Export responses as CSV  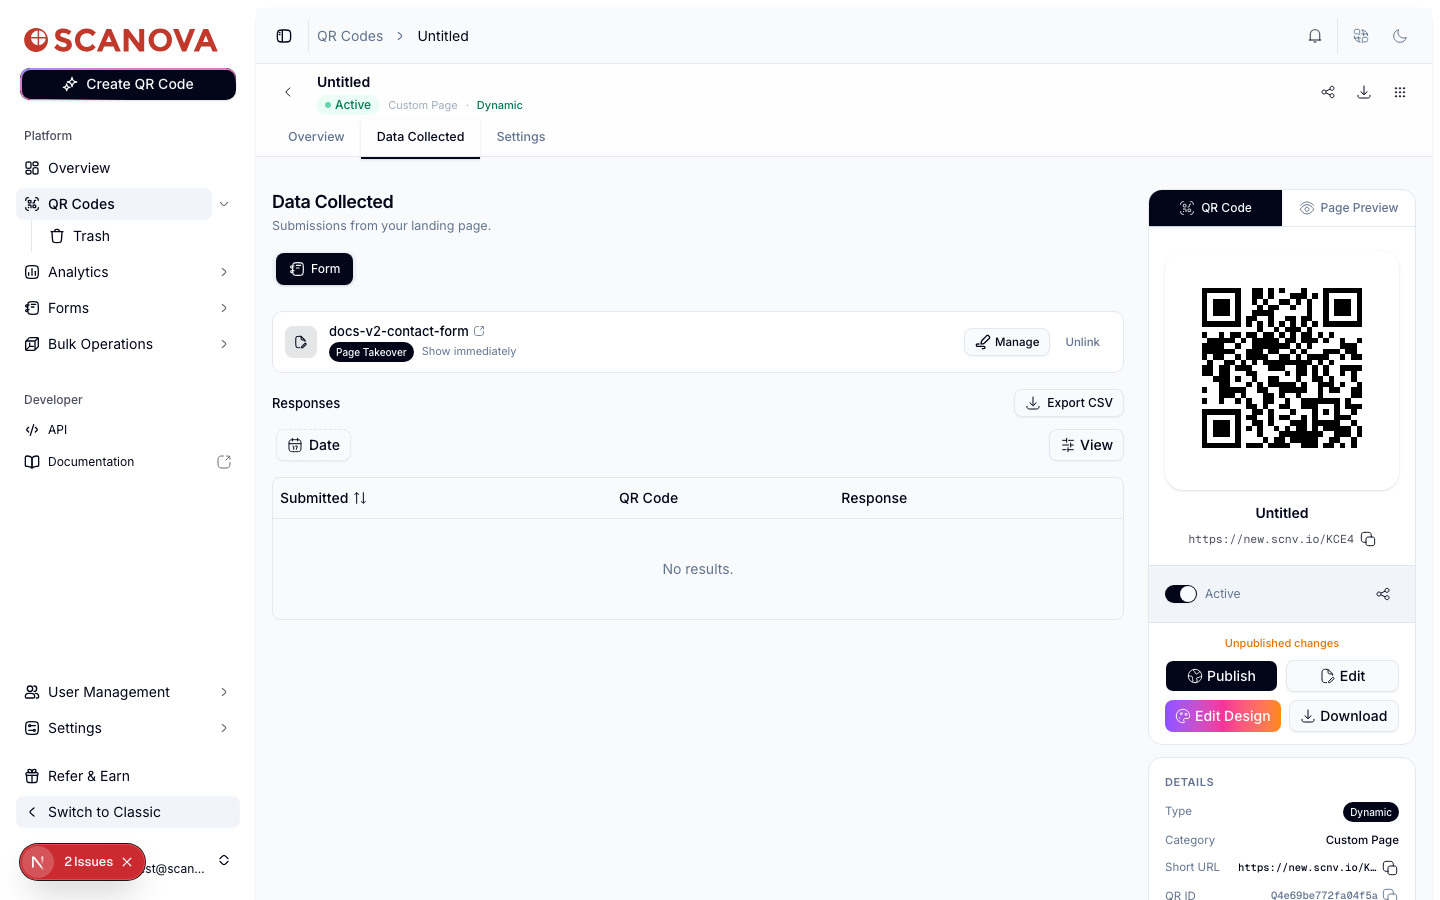point(1069,403)
